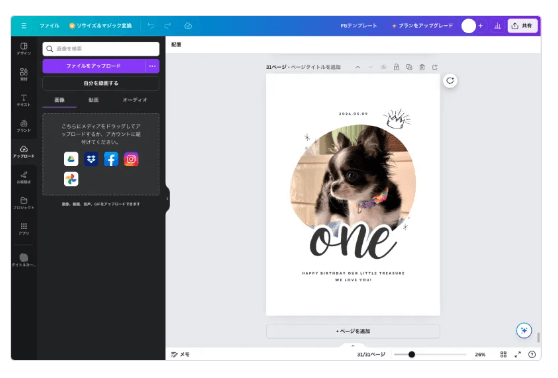Enter fullscreen presentation mode

(518, 355)
